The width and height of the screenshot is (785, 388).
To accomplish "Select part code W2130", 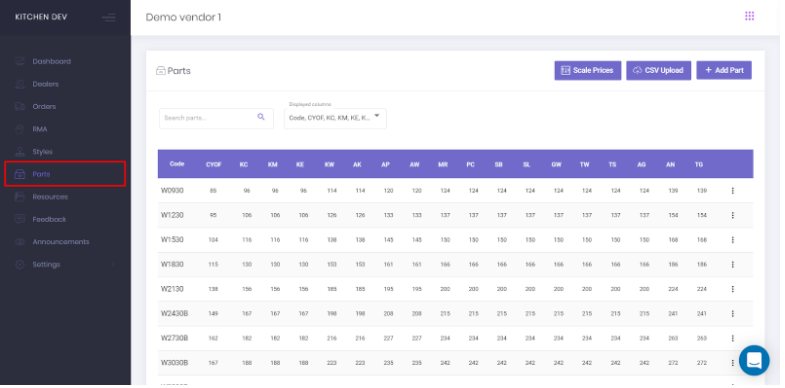I will pyautogui.click(x=172, y=289).
